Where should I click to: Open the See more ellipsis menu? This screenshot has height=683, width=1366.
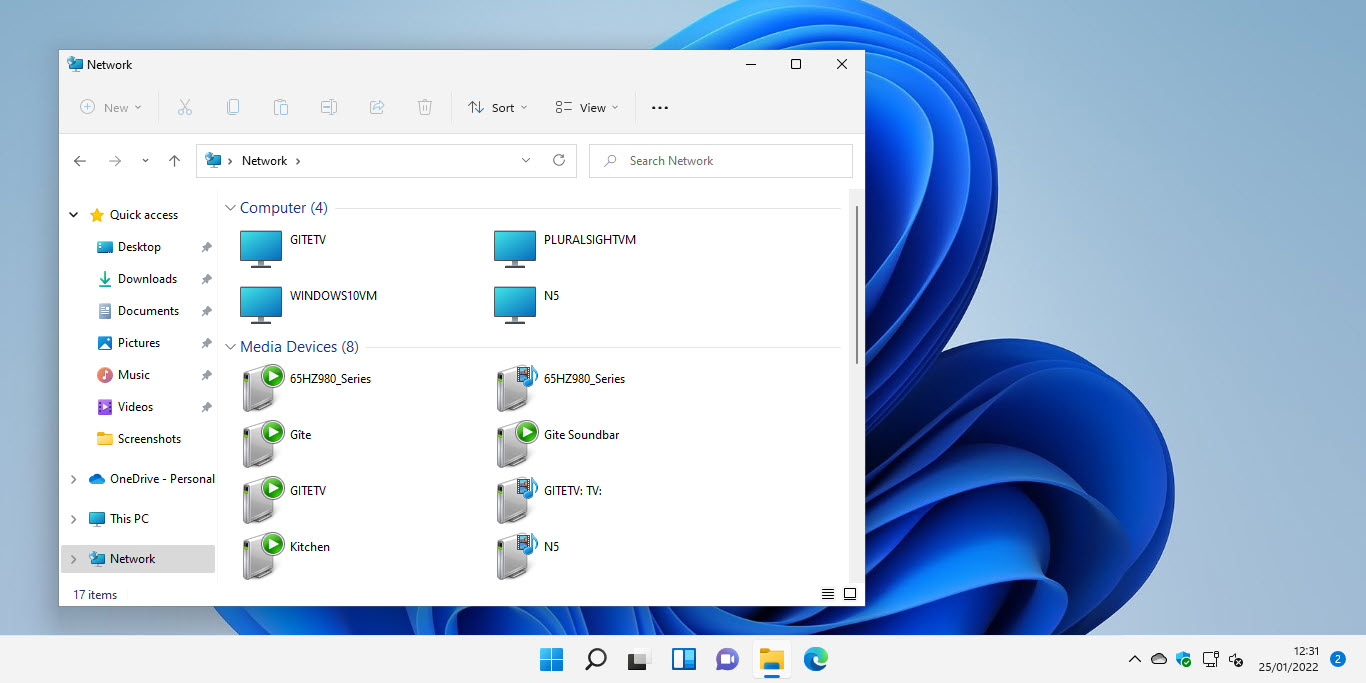[659, 107]
